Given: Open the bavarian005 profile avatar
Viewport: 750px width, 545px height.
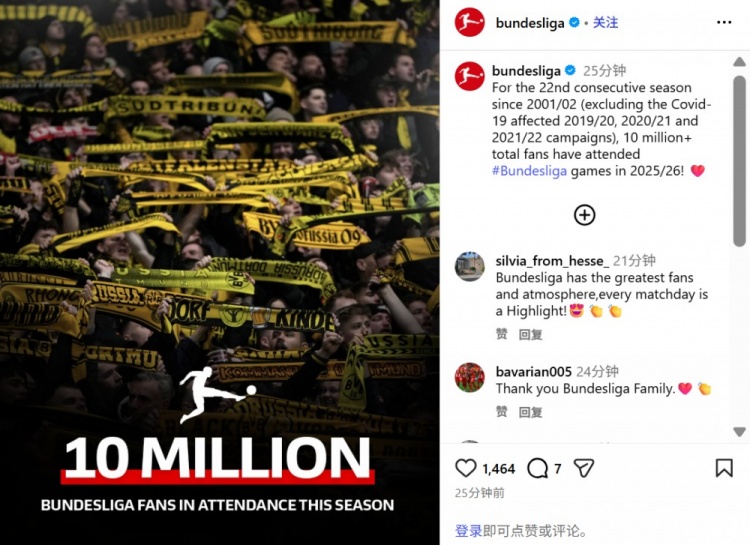Looking at the screenshot, I should click(469, 377).
